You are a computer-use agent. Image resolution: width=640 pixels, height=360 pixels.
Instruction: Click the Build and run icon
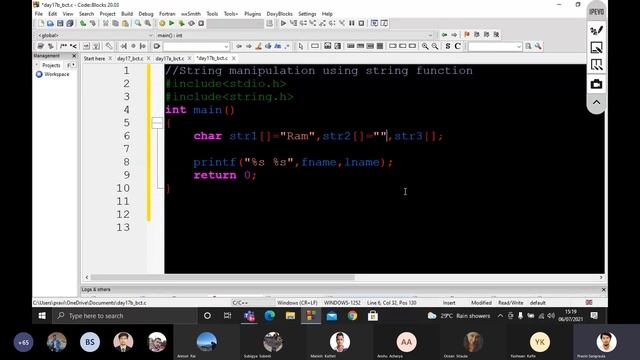point(182,24)
